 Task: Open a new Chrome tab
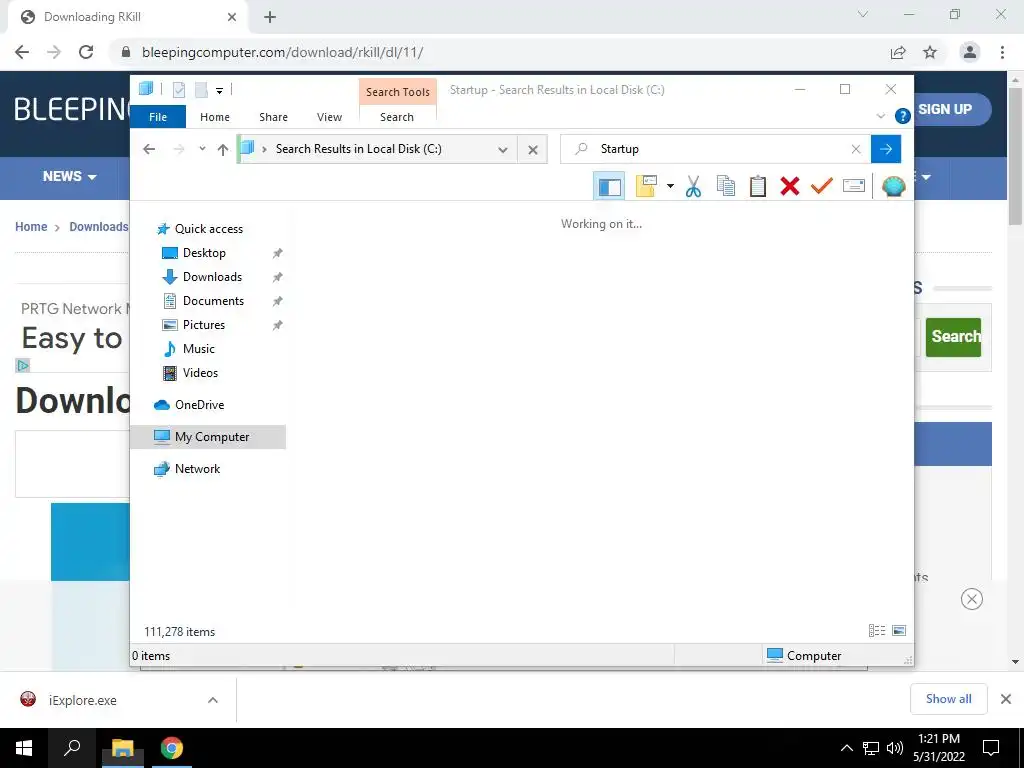pyautogui.click(x=270, y=17)
